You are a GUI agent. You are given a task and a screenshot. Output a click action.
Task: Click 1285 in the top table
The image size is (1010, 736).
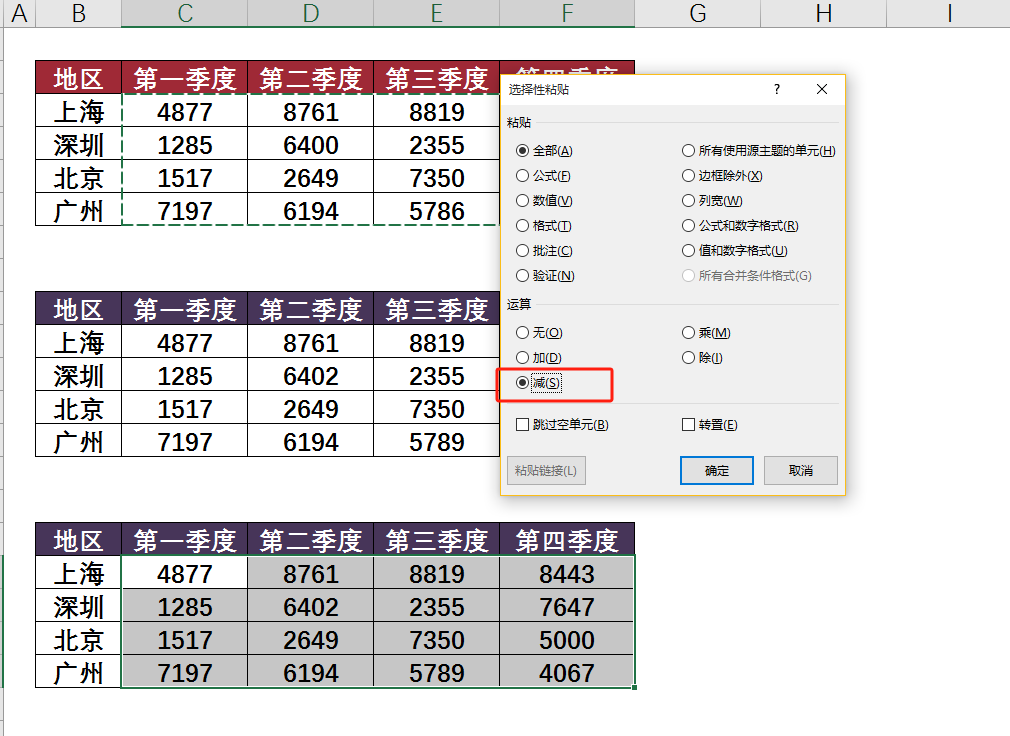coord(185,144)
